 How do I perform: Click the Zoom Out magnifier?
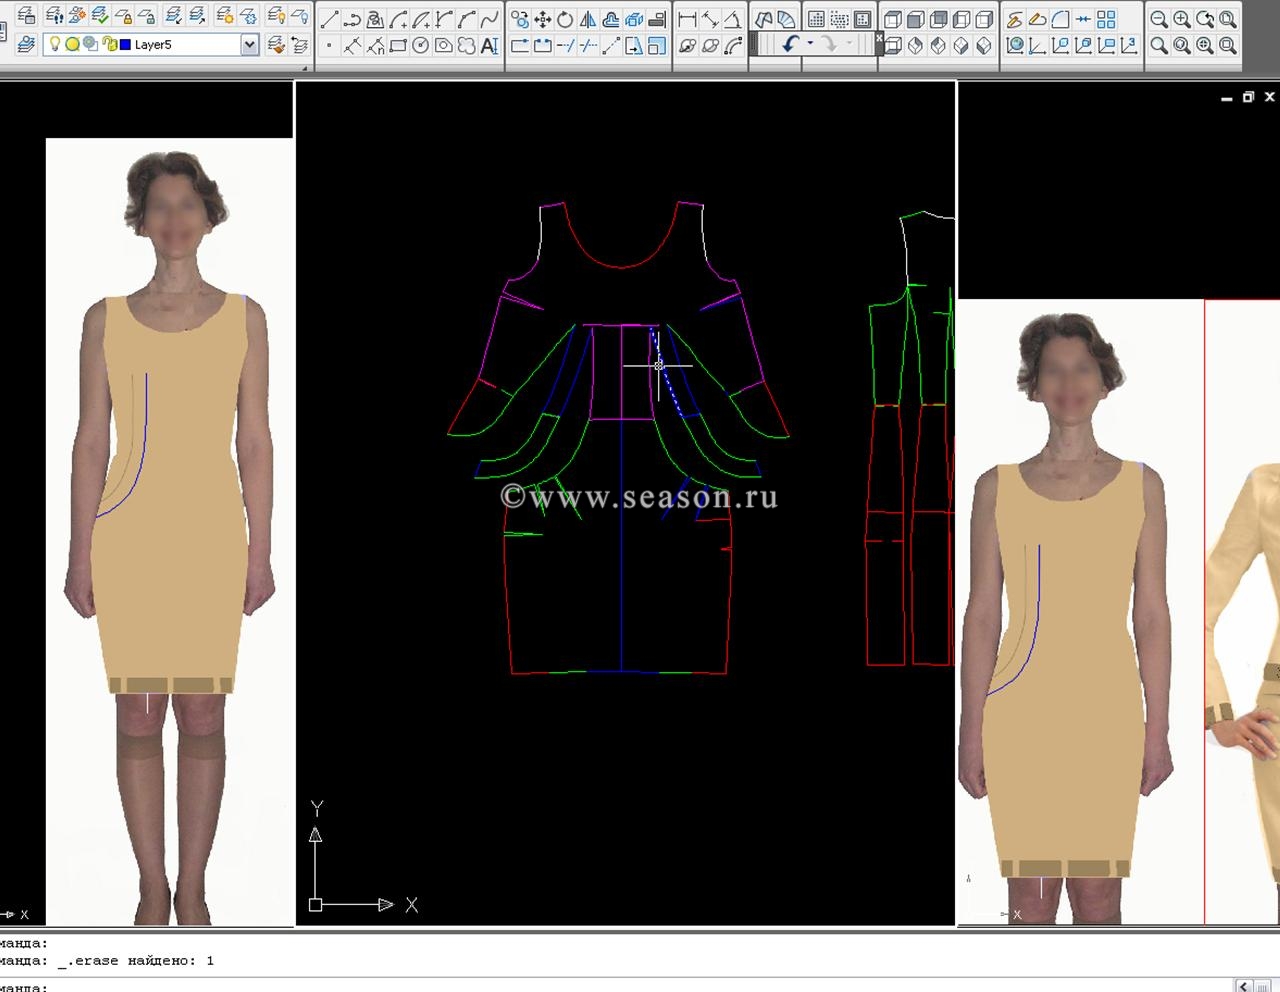1159,20
